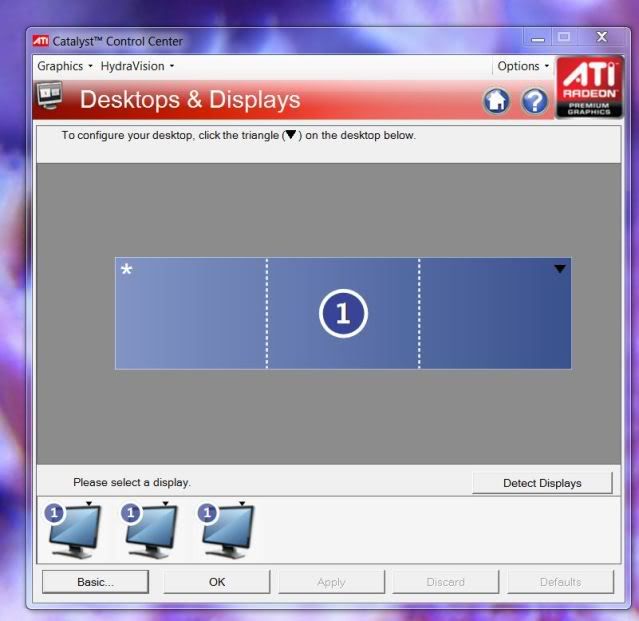Screen dimensions: 639x621
Task: Switch to Basic view button
Action: click(95, 582)
